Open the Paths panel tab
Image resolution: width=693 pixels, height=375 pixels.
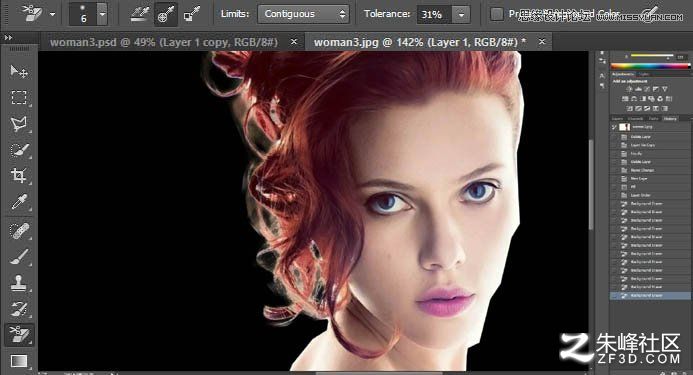click(x=653, y=119)
